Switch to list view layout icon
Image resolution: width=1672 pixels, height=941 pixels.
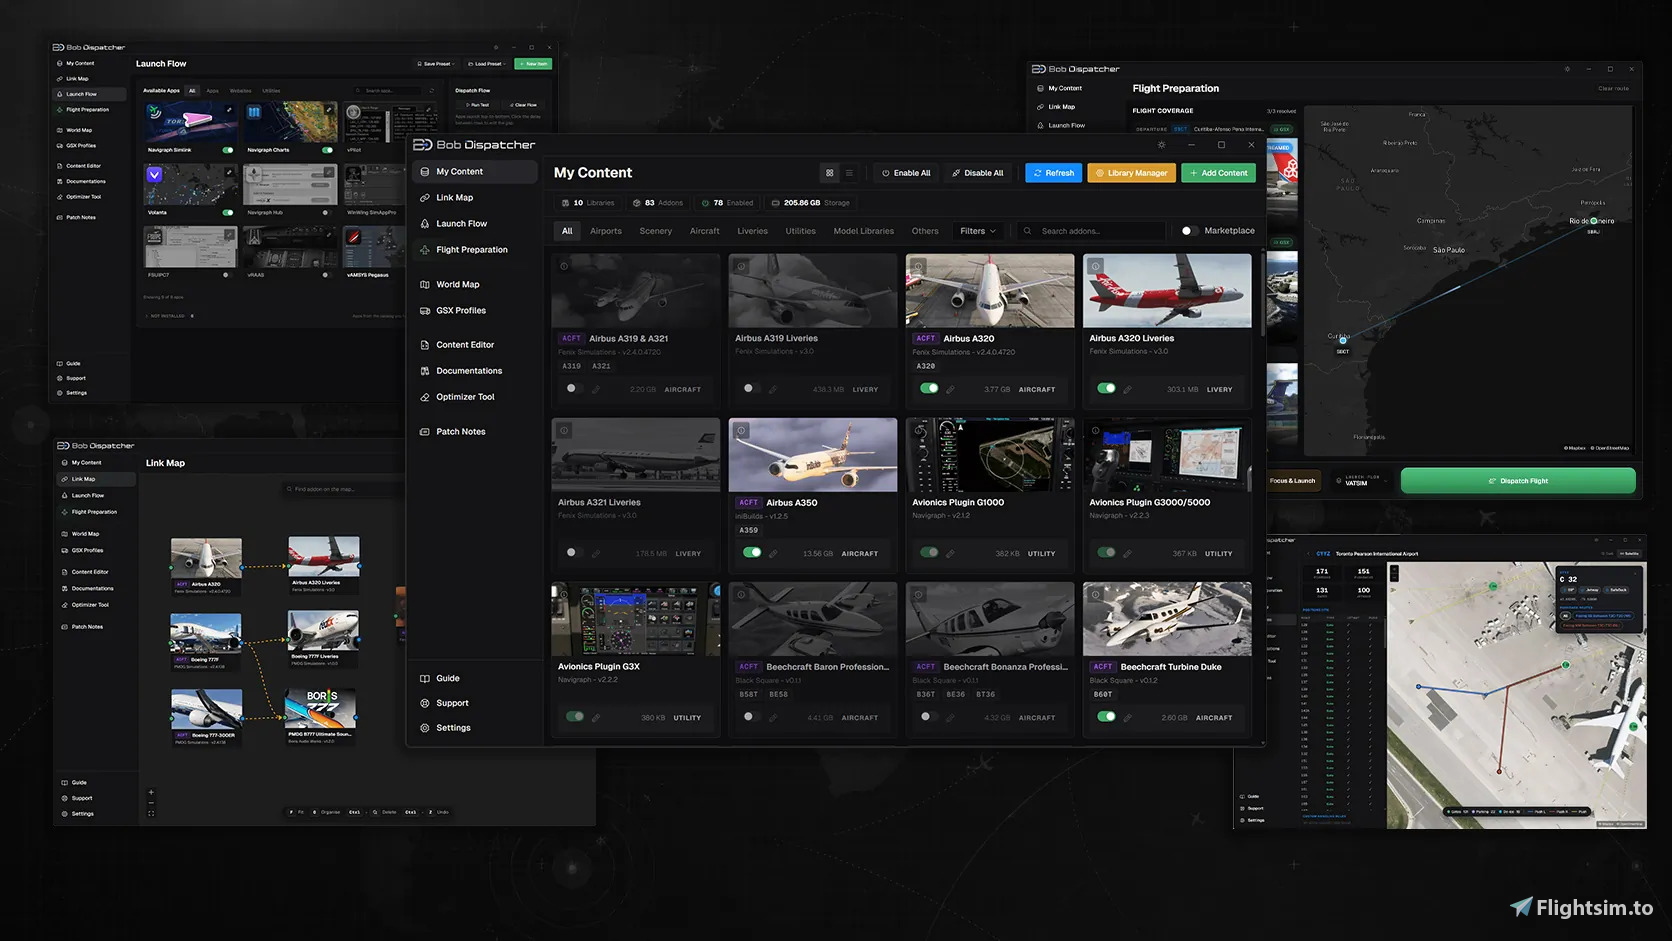coord(849,173)
